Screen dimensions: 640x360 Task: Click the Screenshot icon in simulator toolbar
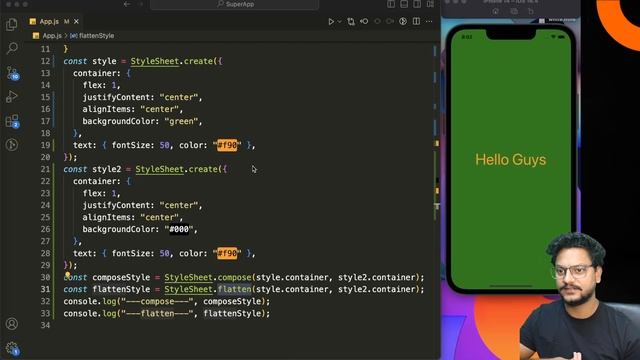(514, 11)
